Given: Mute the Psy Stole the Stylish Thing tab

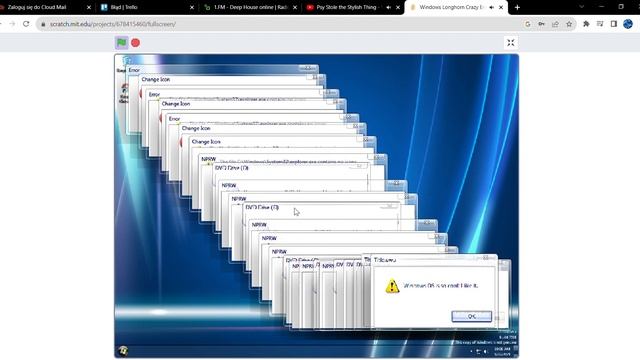Looking at the screenshot, I should click(389, 7).
